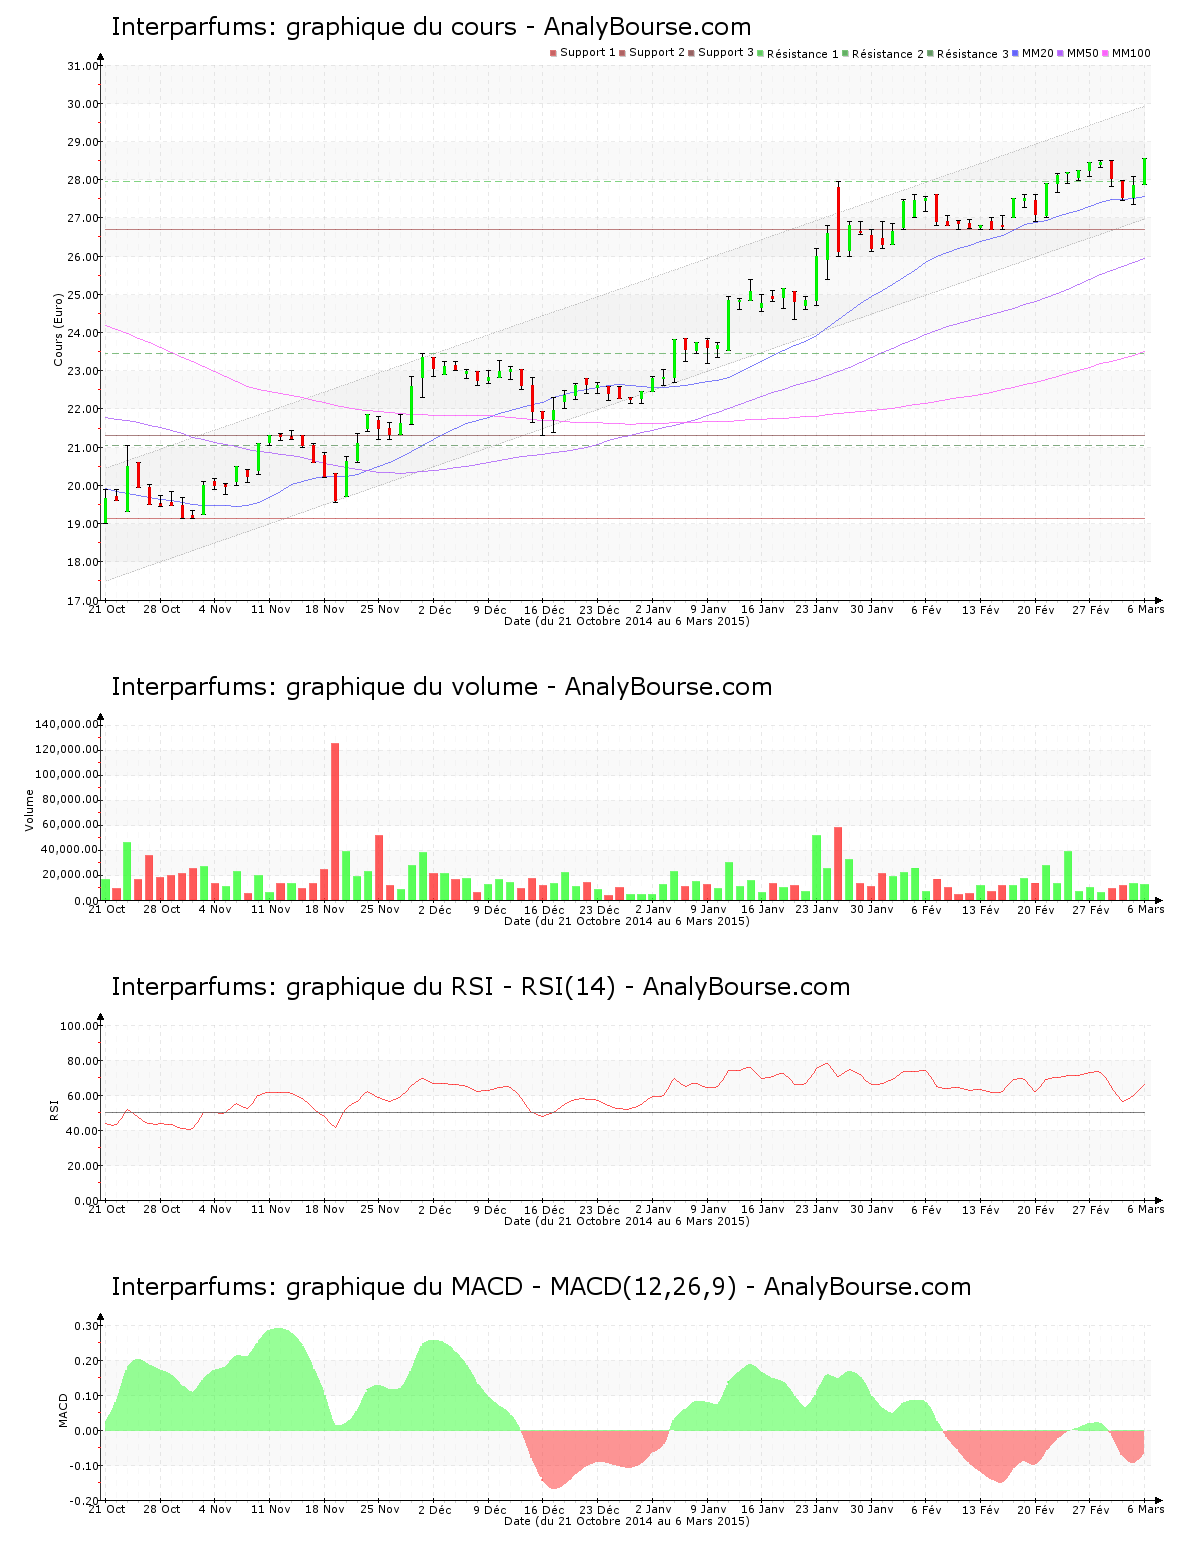This screenshot has height=1550, width=1200.
Task: Click '13 Fév' under the MACD chart
Action: coord(981,1510)
